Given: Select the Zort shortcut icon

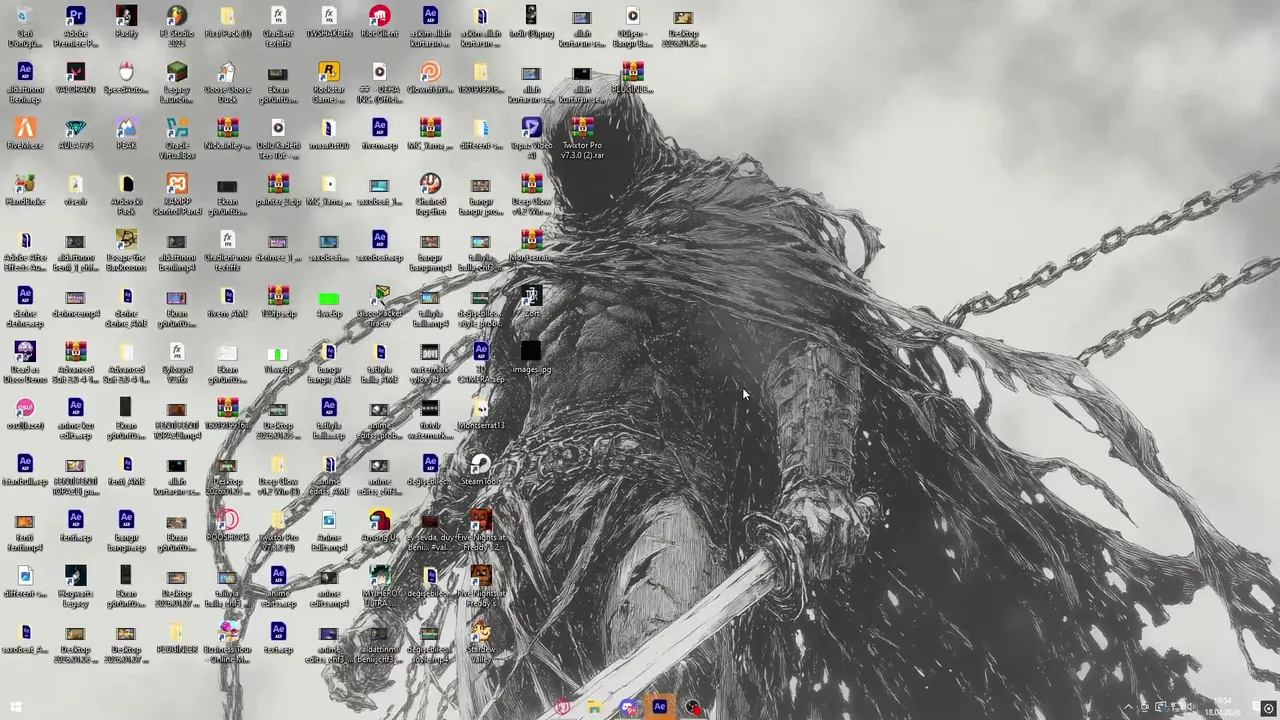Looking at the screenshot, I should (531, 302).
